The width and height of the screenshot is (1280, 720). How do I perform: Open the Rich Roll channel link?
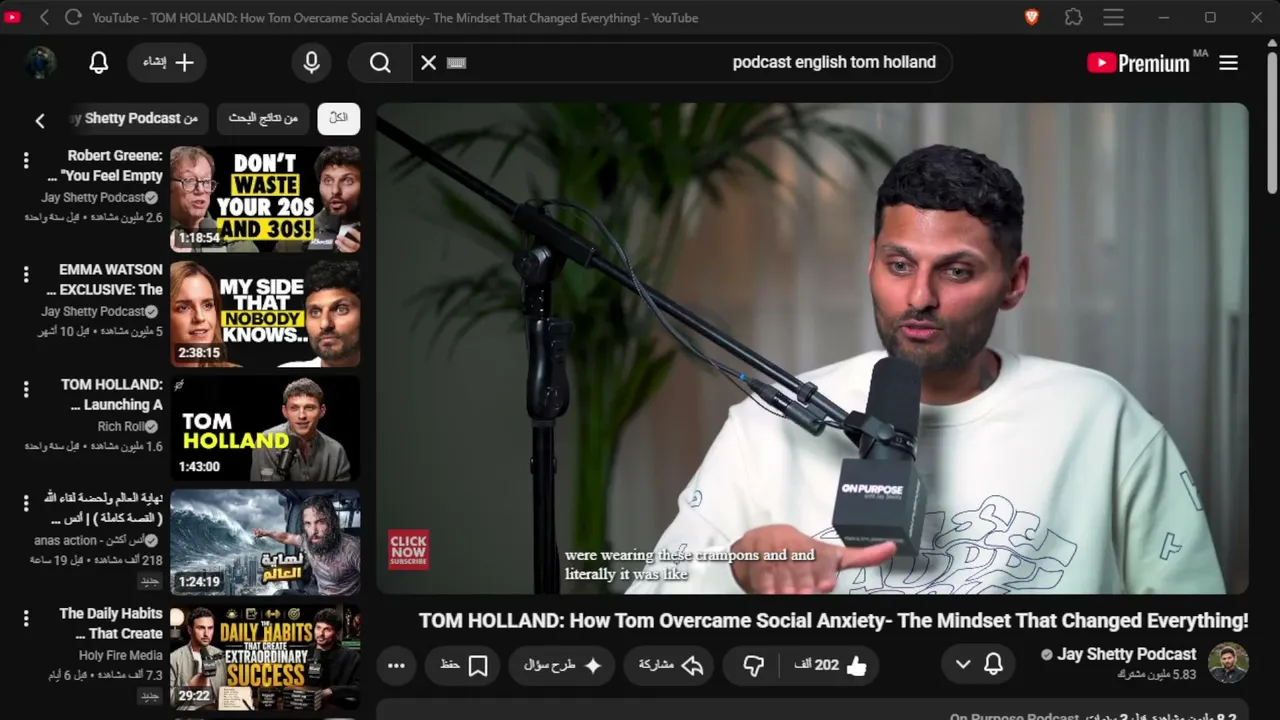click(121, 426)
